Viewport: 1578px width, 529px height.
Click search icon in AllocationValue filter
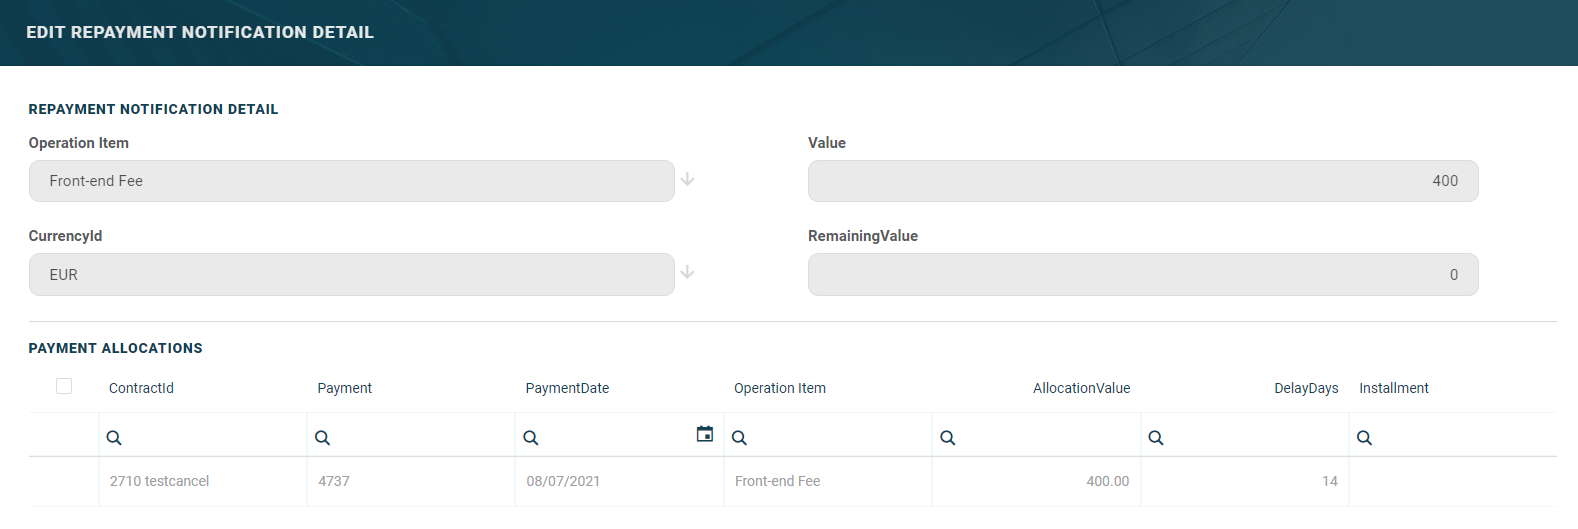(948, 438)
